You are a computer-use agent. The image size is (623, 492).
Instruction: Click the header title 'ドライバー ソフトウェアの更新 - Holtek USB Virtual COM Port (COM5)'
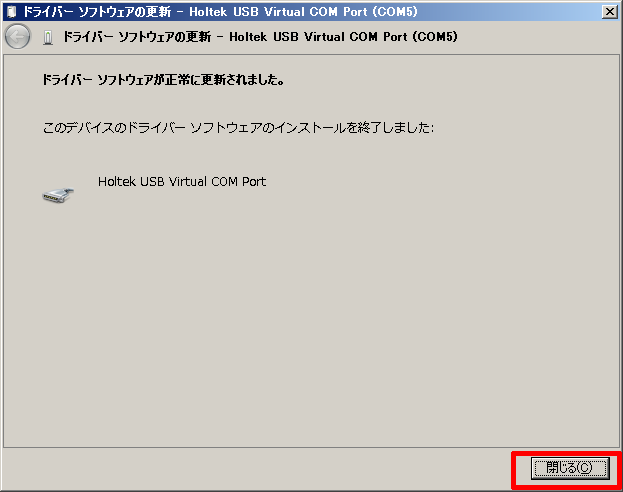point(260,37)
